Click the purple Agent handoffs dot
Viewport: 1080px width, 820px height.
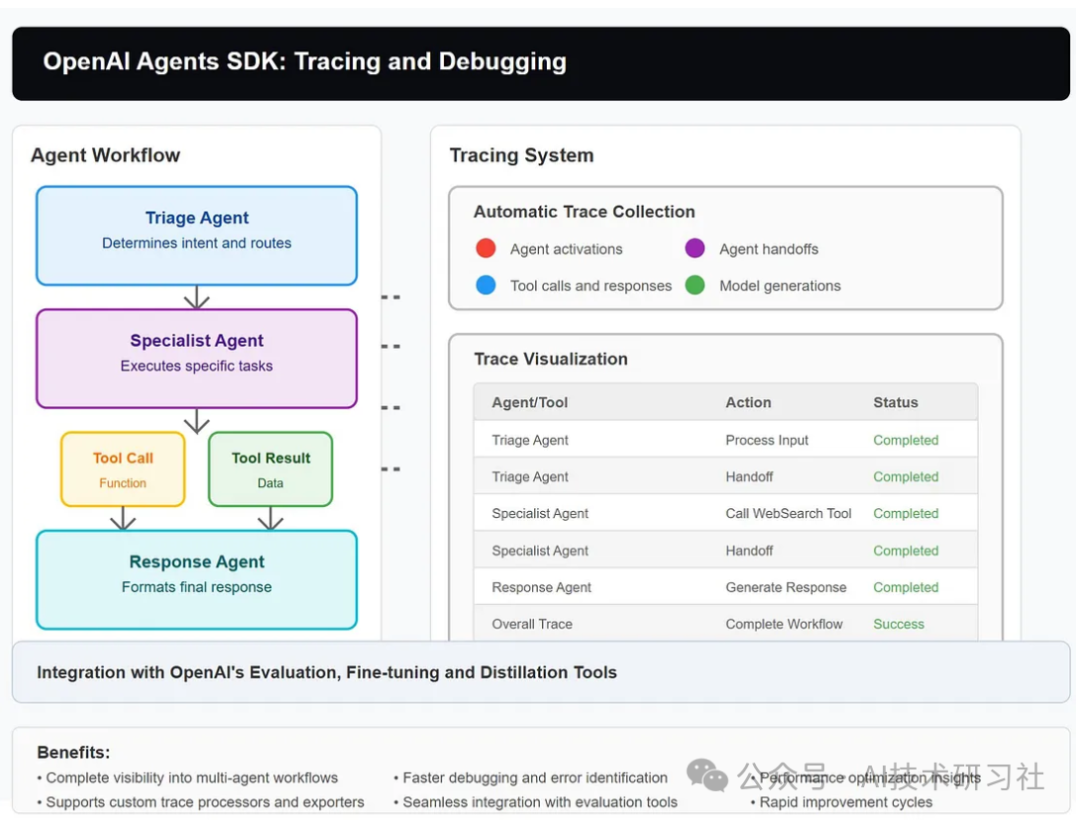click(x=695, y=249)
